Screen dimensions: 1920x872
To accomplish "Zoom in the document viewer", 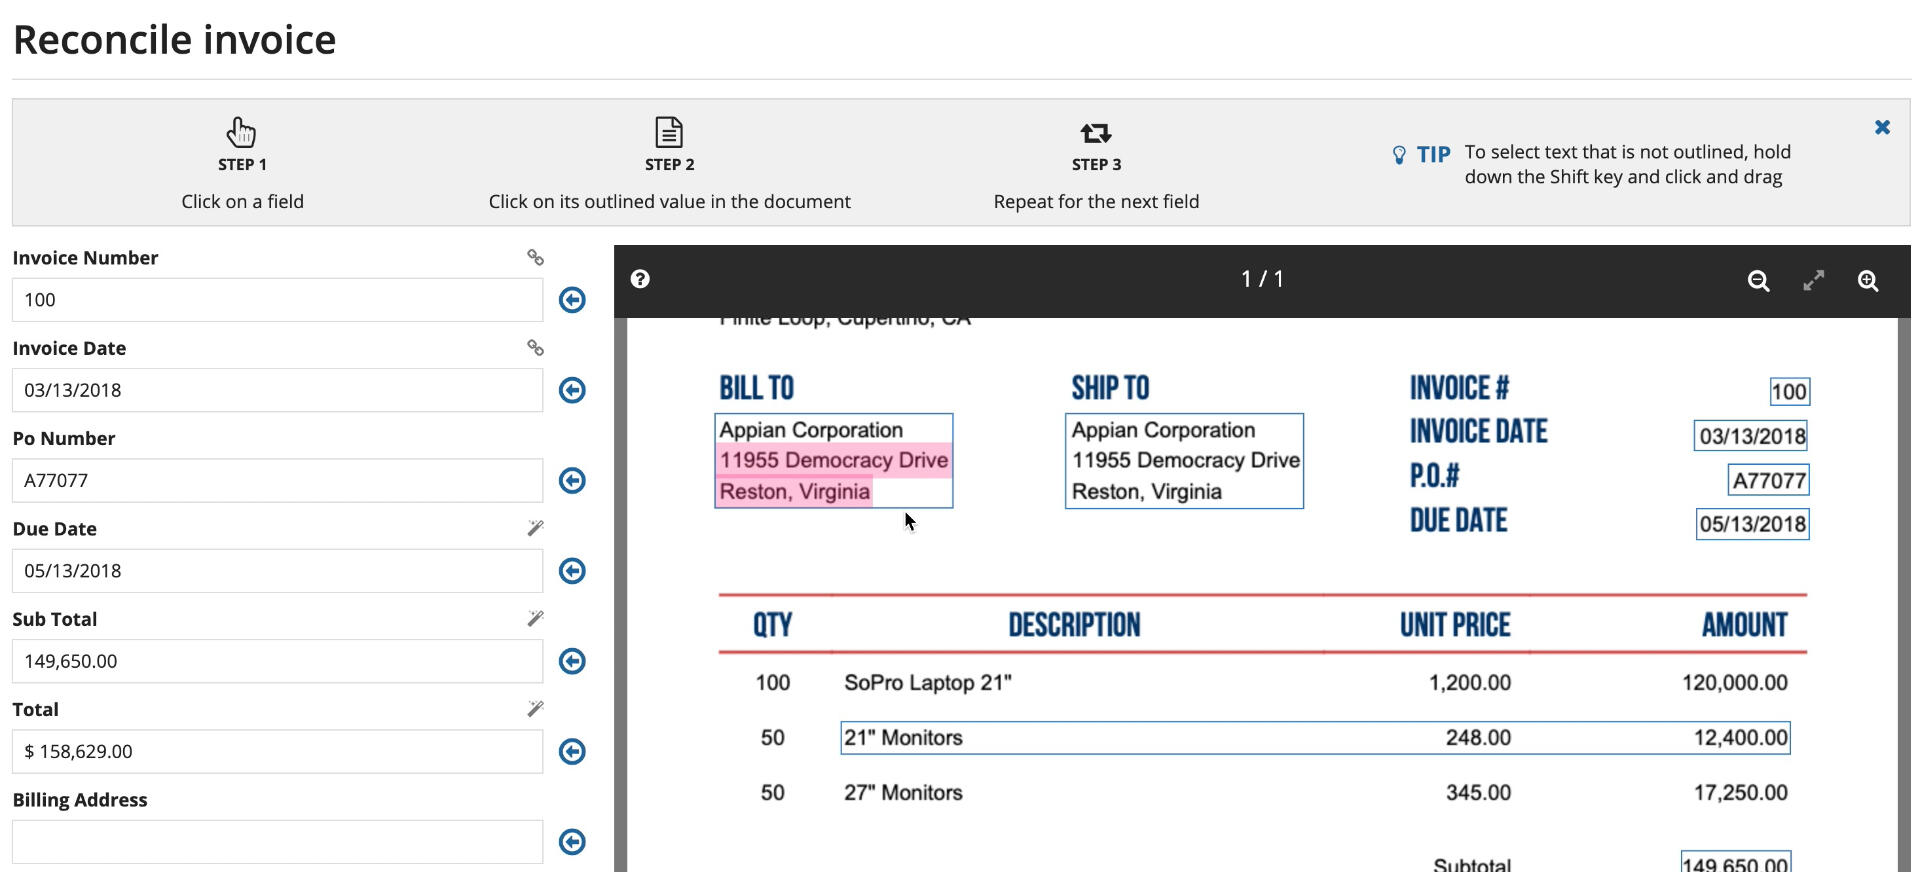I will click(x=1867, y=281).
